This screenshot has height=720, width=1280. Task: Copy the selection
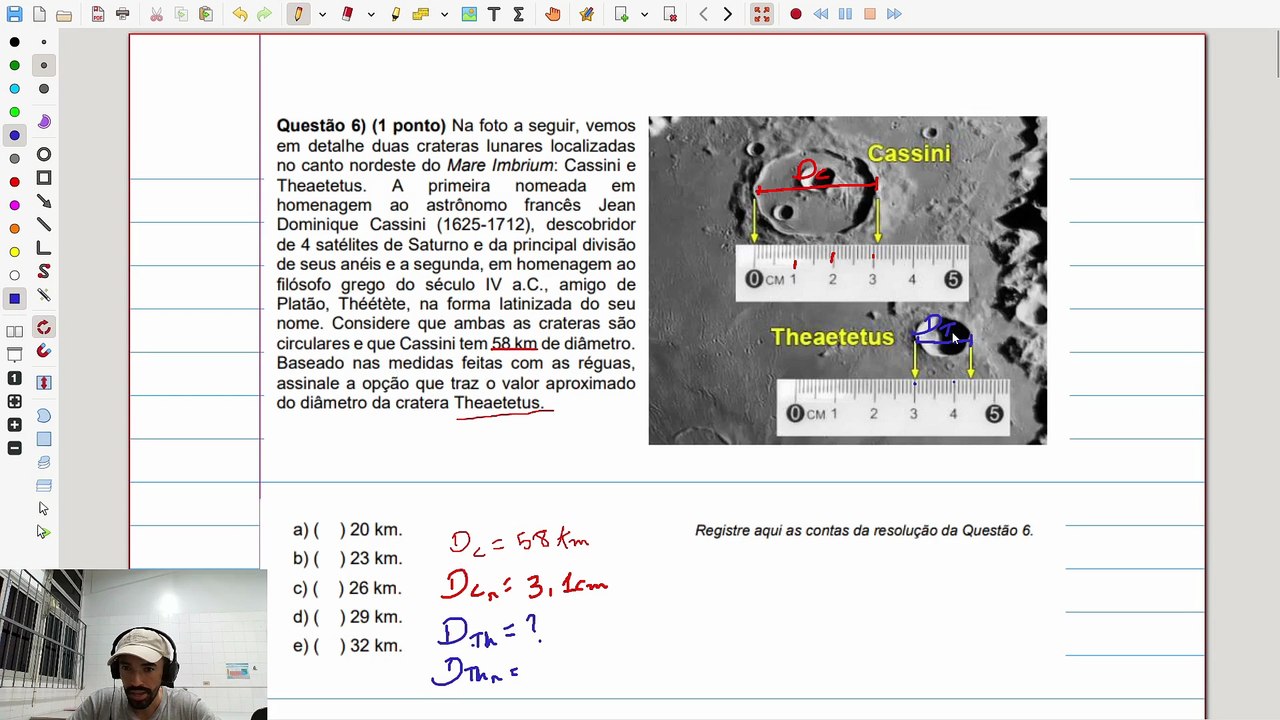click(x=181, y=14)
